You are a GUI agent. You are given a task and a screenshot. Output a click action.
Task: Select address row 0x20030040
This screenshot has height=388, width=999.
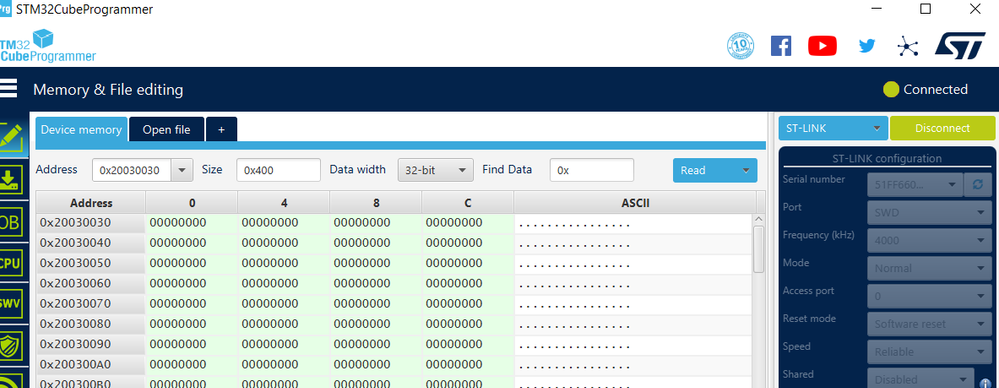coord(90,243)
